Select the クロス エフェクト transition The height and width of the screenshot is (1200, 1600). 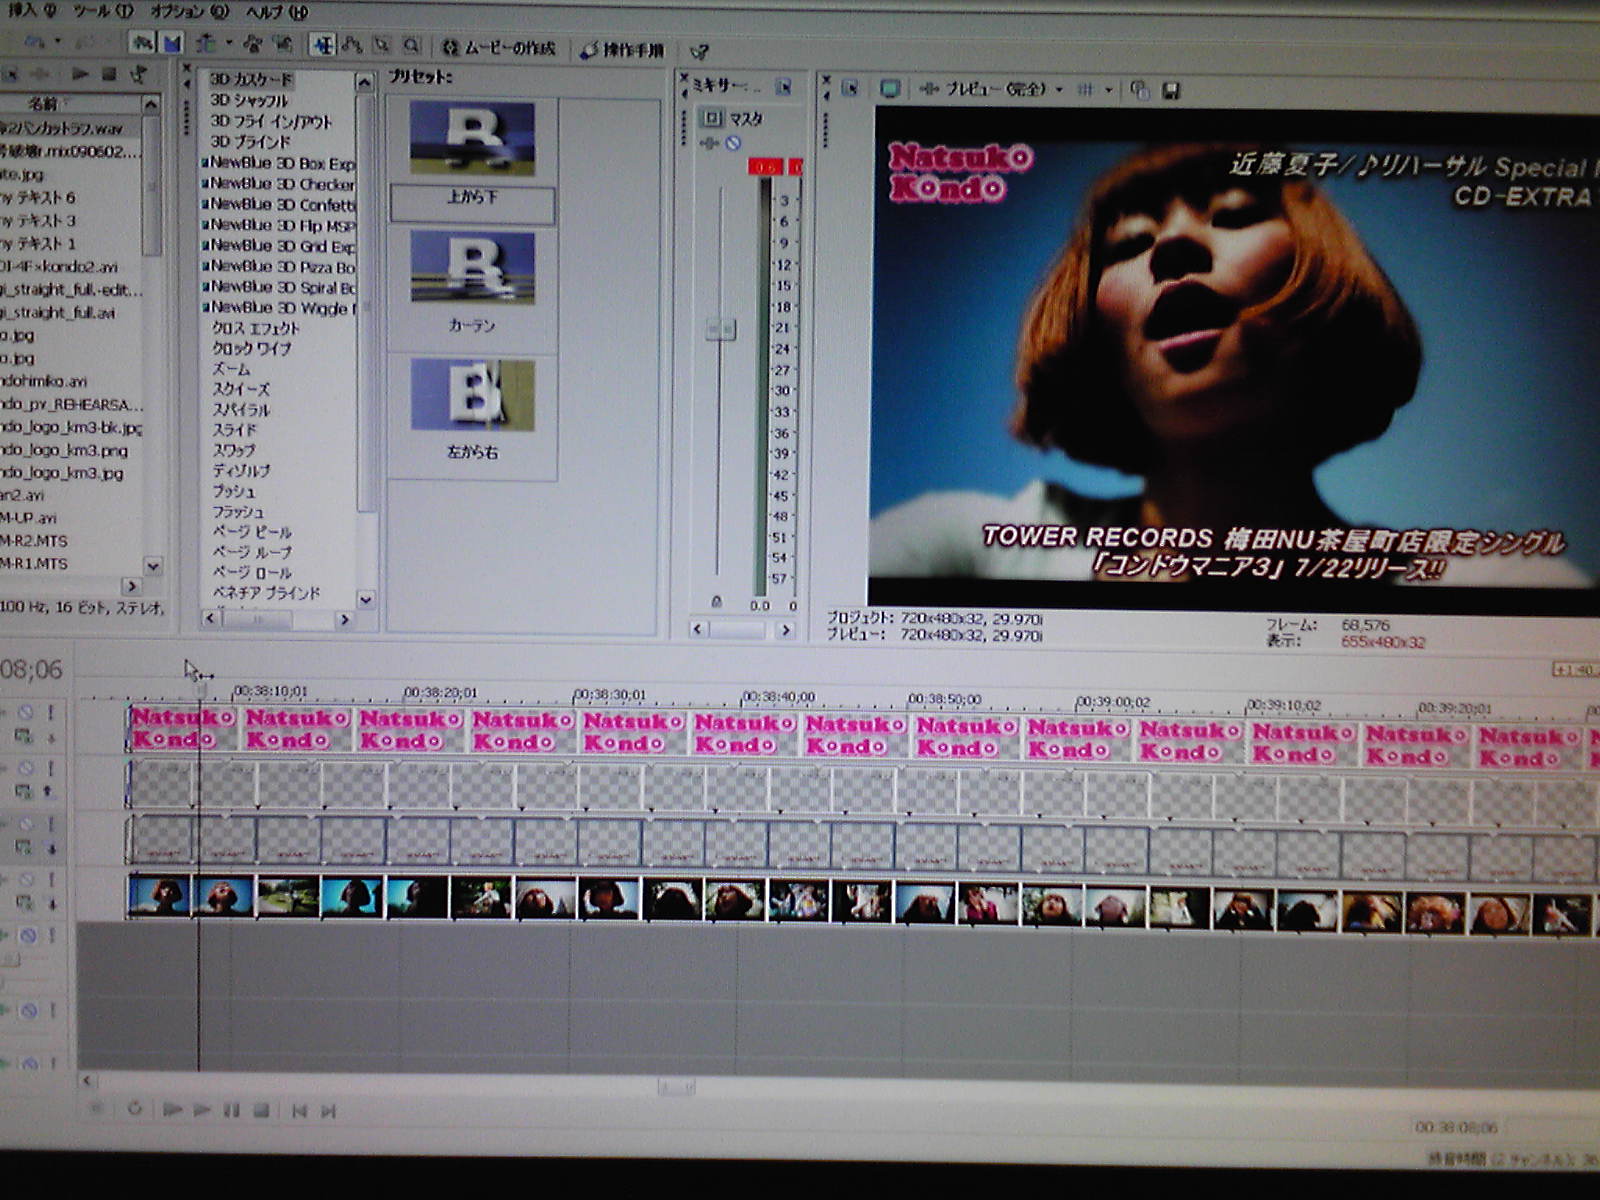tap(255, 328)
